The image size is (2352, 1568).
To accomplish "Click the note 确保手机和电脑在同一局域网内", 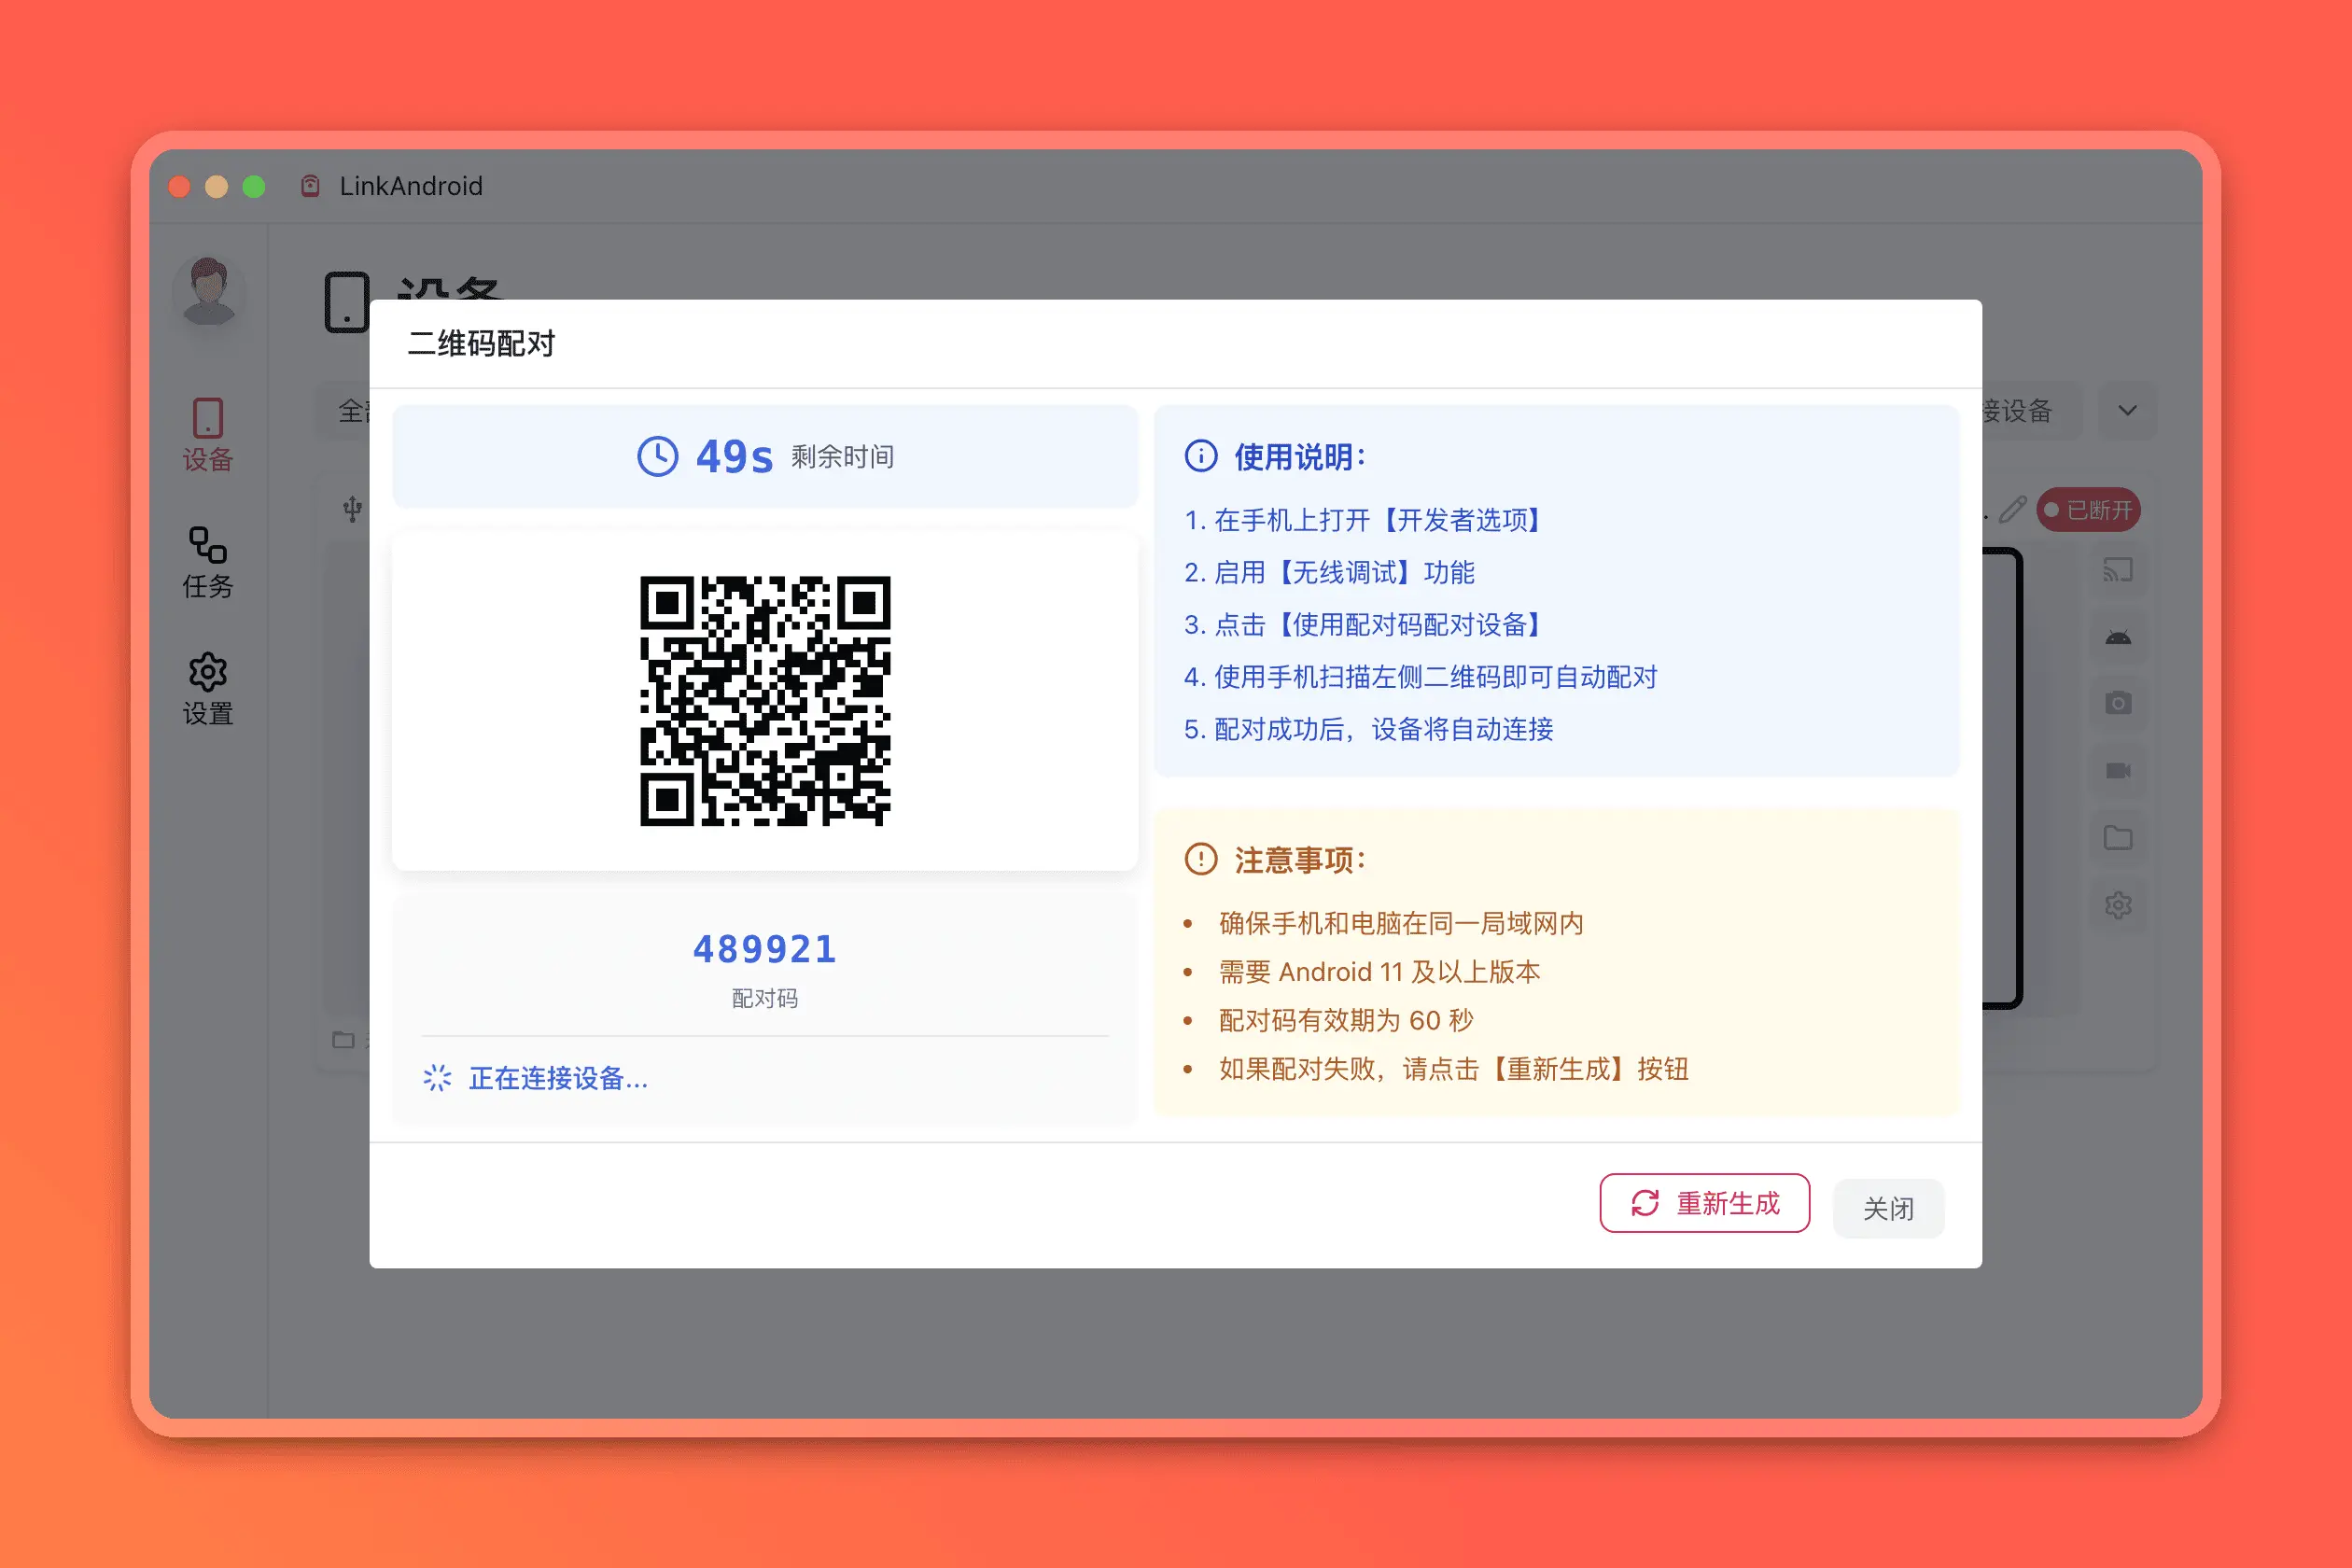I will point(1401,923).
